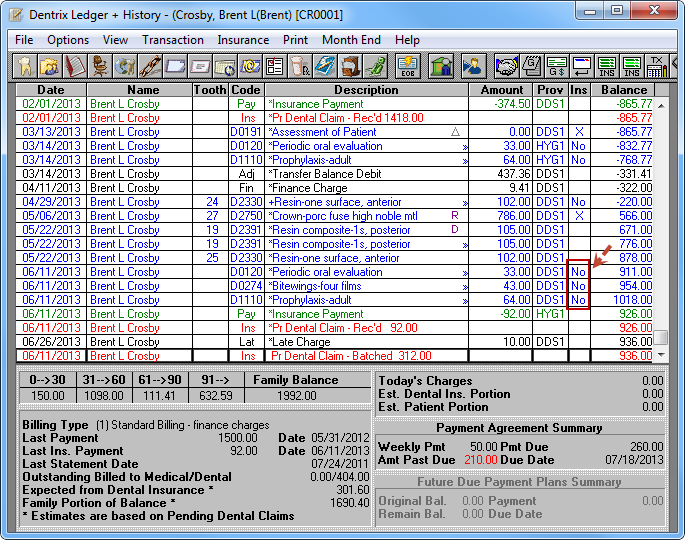
Task: Click the Description column header
Action: click(366, 90)
